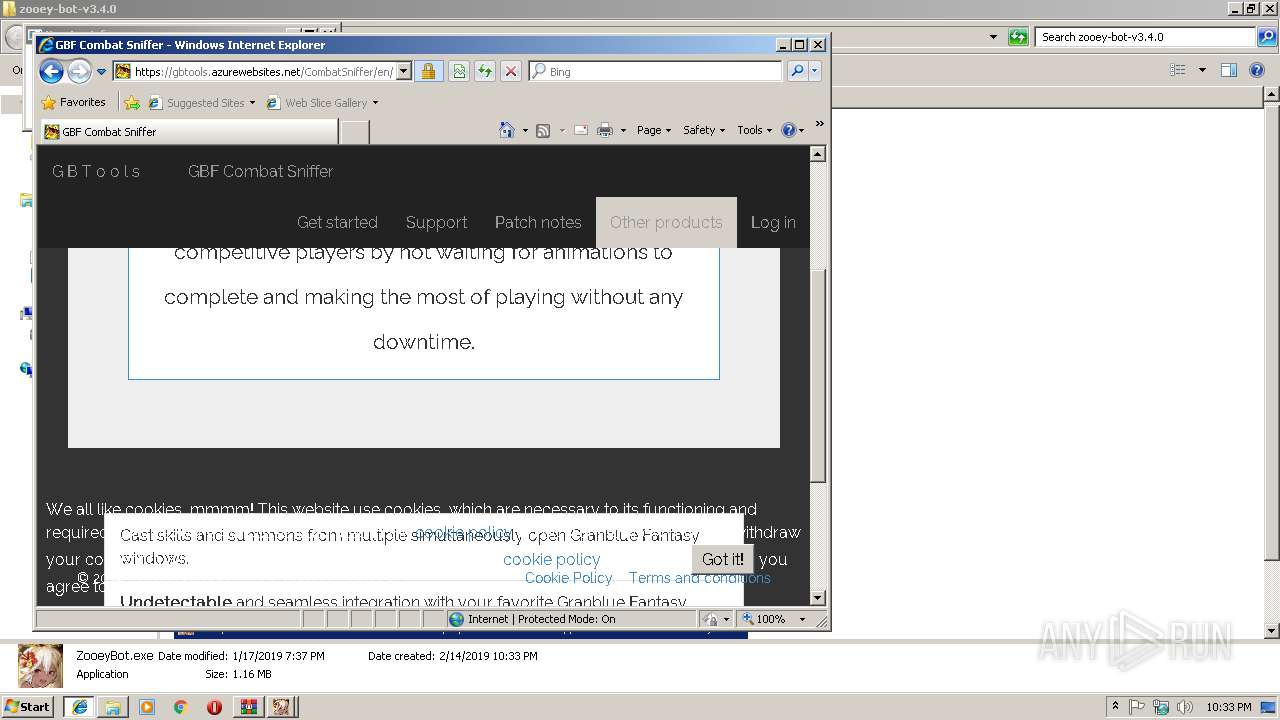The image size is (1280, 720).
Task: Open recent pages dropdown beside forward arrow
Action: coord(101,72)
